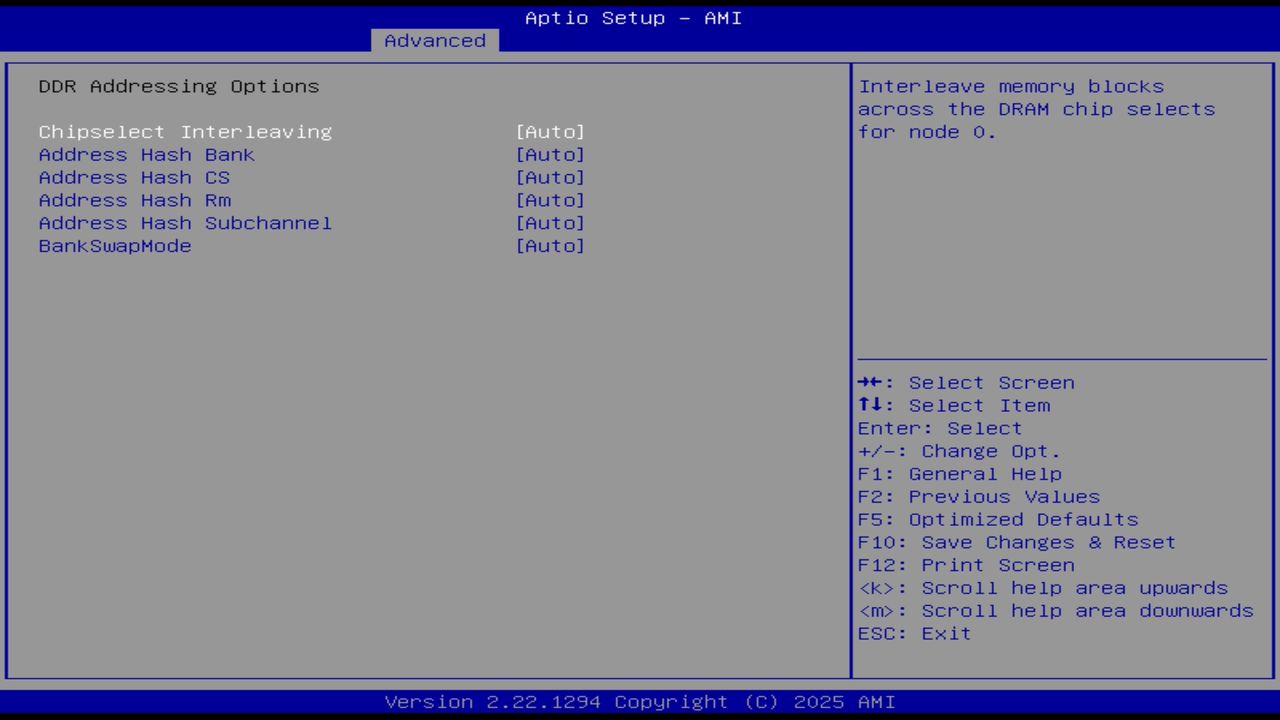Click Scroll help area downwards entry
Screen dimensions: 1280x720
[1056, 610]
